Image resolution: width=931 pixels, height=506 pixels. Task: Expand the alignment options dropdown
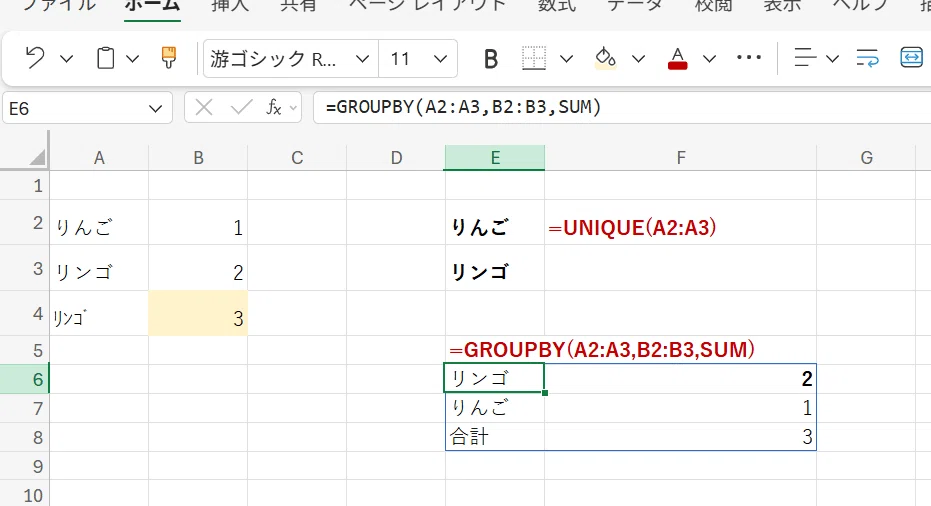tap(832, 59)
